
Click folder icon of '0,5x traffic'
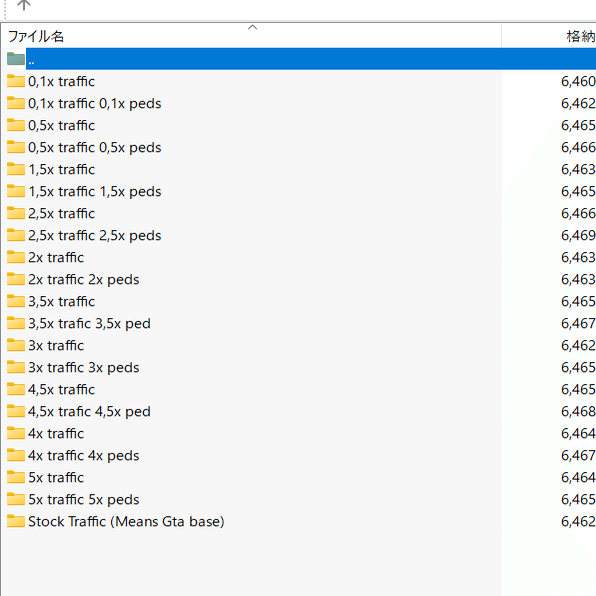click(16, 125)
